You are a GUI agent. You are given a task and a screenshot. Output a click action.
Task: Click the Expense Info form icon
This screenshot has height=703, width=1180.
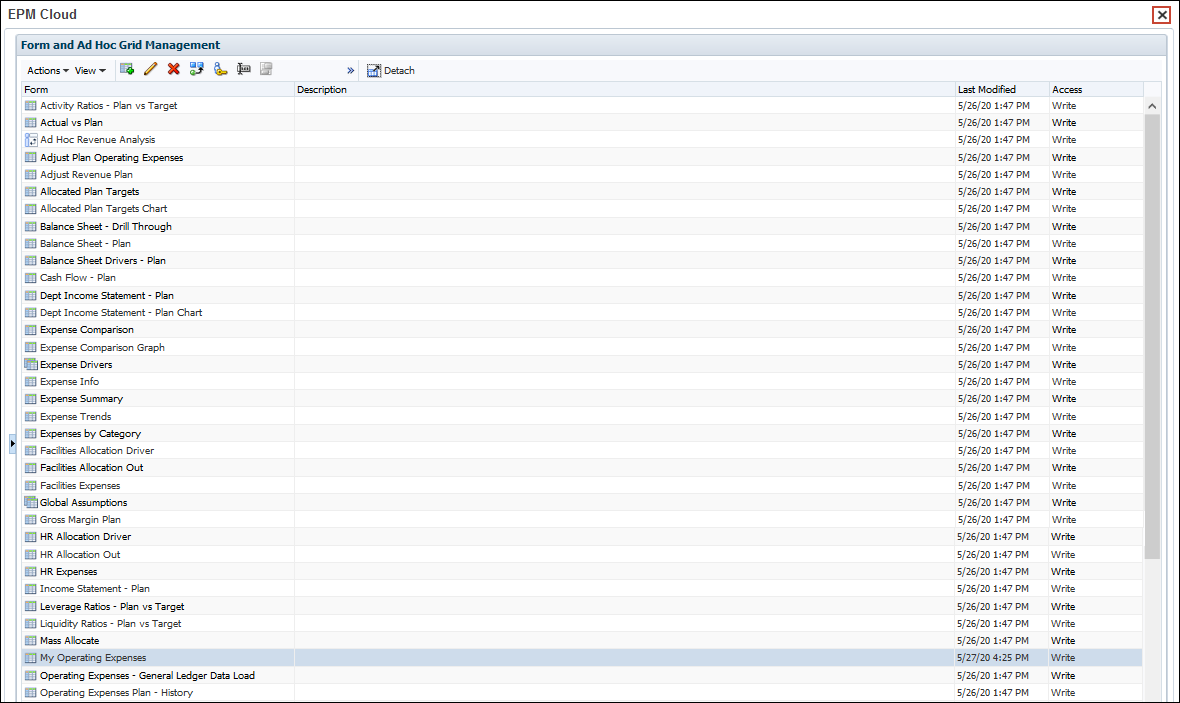pyautogui.click(x=31, y=382)
